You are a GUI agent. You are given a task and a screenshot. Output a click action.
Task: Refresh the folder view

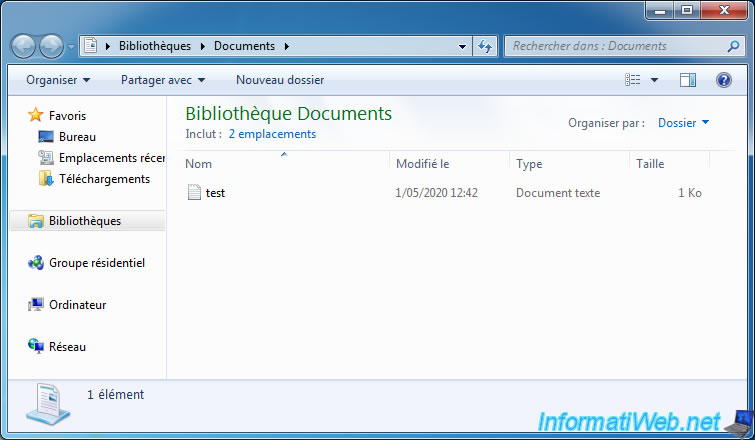[485, 46]
